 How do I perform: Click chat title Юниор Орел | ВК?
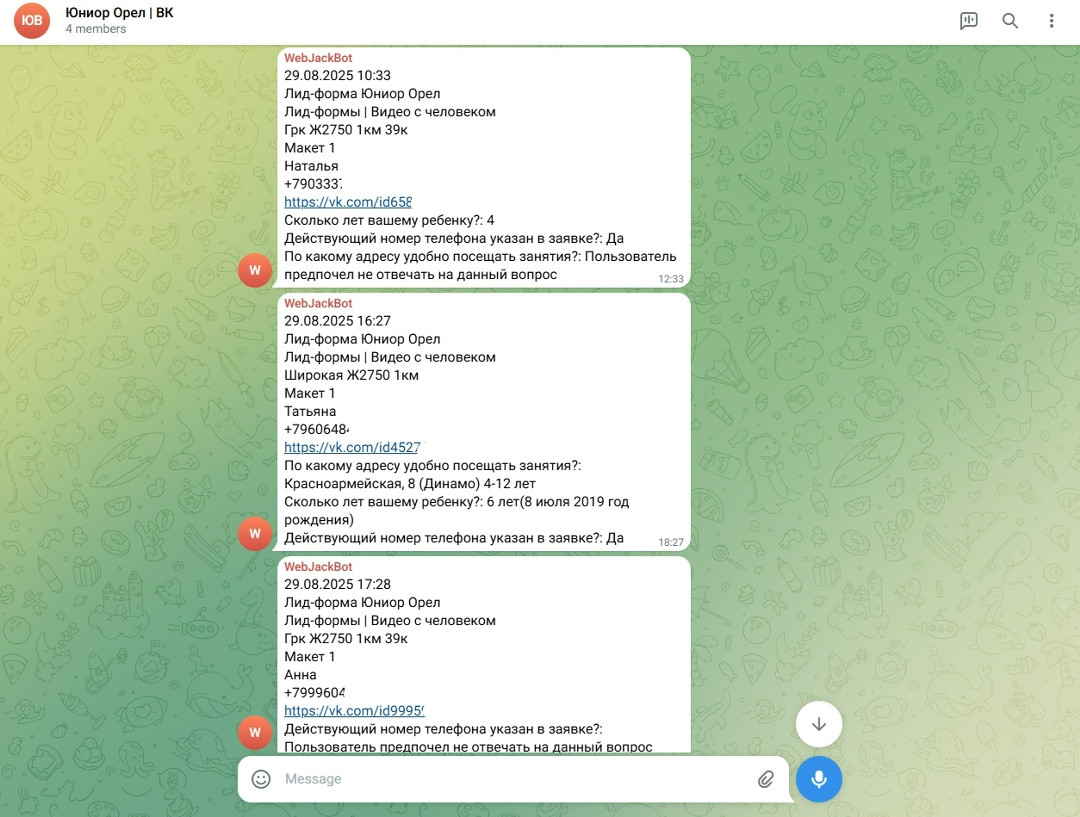(x=119, y=13)
